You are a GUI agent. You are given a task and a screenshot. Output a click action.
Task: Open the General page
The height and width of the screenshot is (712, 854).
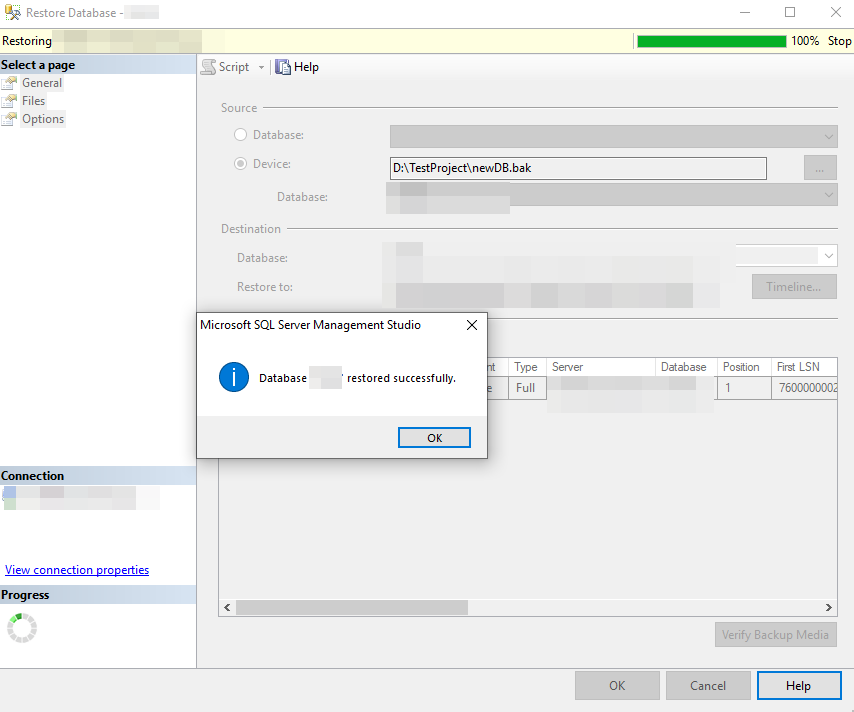pyautogui.click(x=42, y=83)
